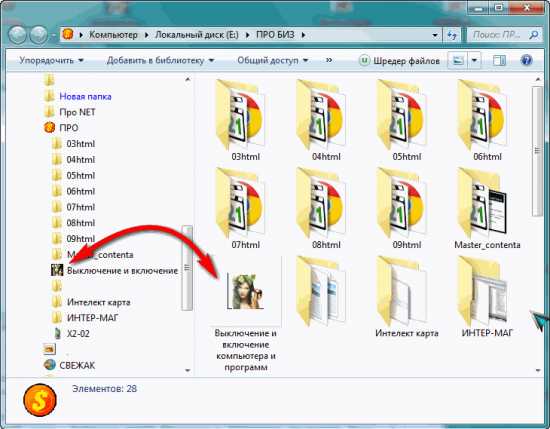The width and height of the screenshot is (550, 429).
Task: Click Компьютер in the address breadcrumb
Action: pyautogui.click(x=113, y=35)
